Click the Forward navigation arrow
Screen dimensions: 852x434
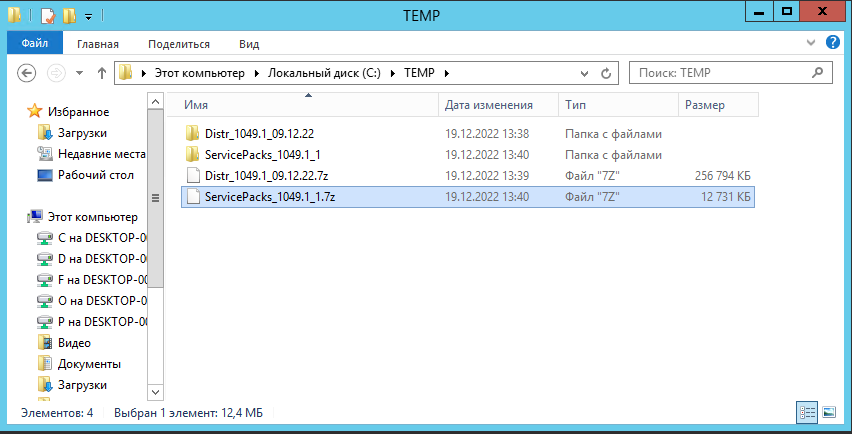point(57,73)
